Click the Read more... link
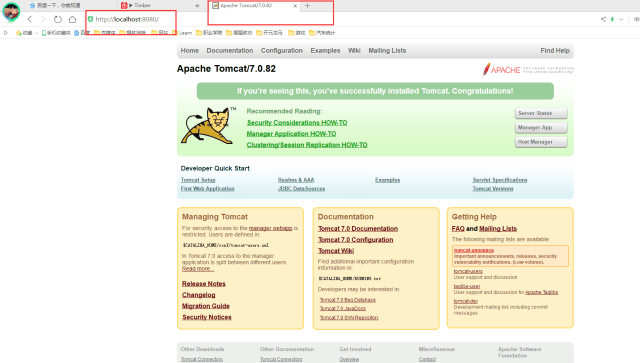The image size is (640, 363). click(x=198, y=269)
